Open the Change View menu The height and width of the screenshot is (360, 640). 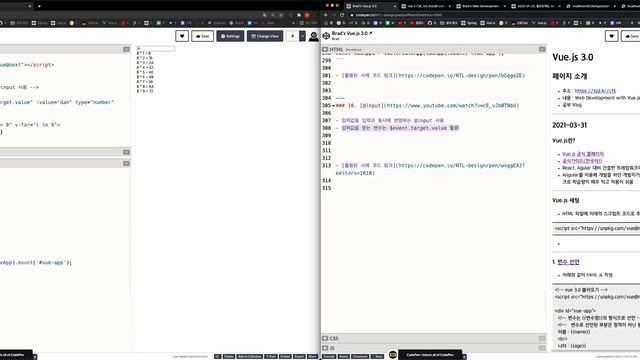click(x=265, y=36)
